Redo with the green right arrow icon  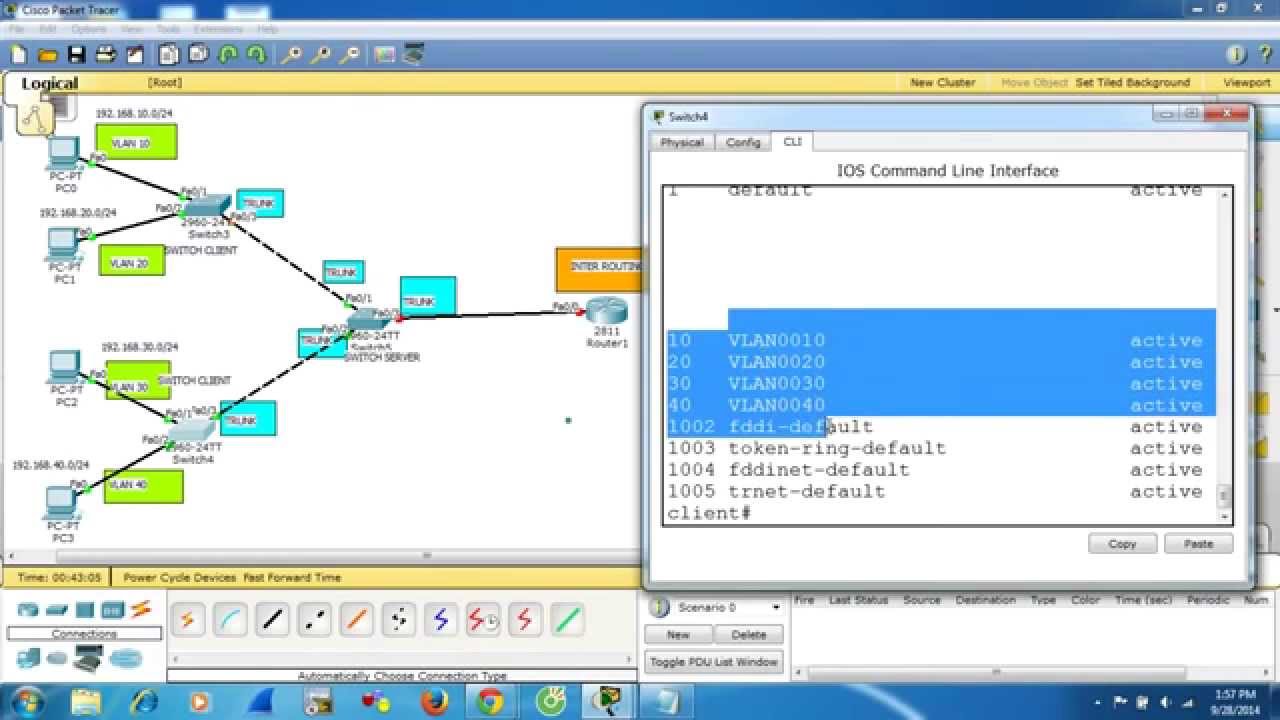click(256, 55)
